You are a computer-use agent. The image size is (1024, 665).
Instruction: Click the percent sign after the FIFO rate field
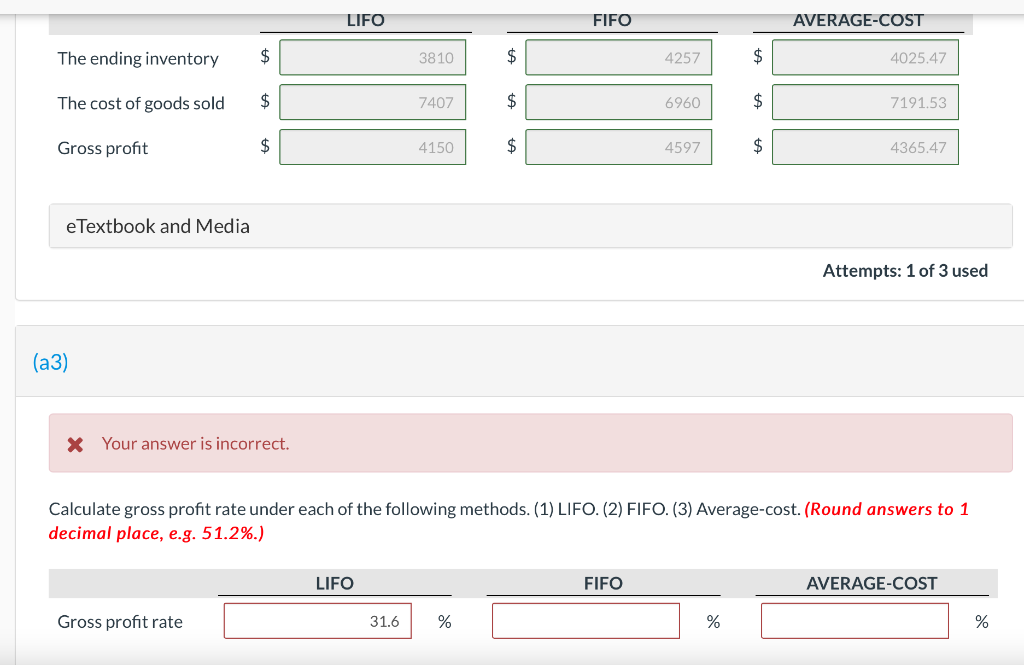tap(712, 621)
